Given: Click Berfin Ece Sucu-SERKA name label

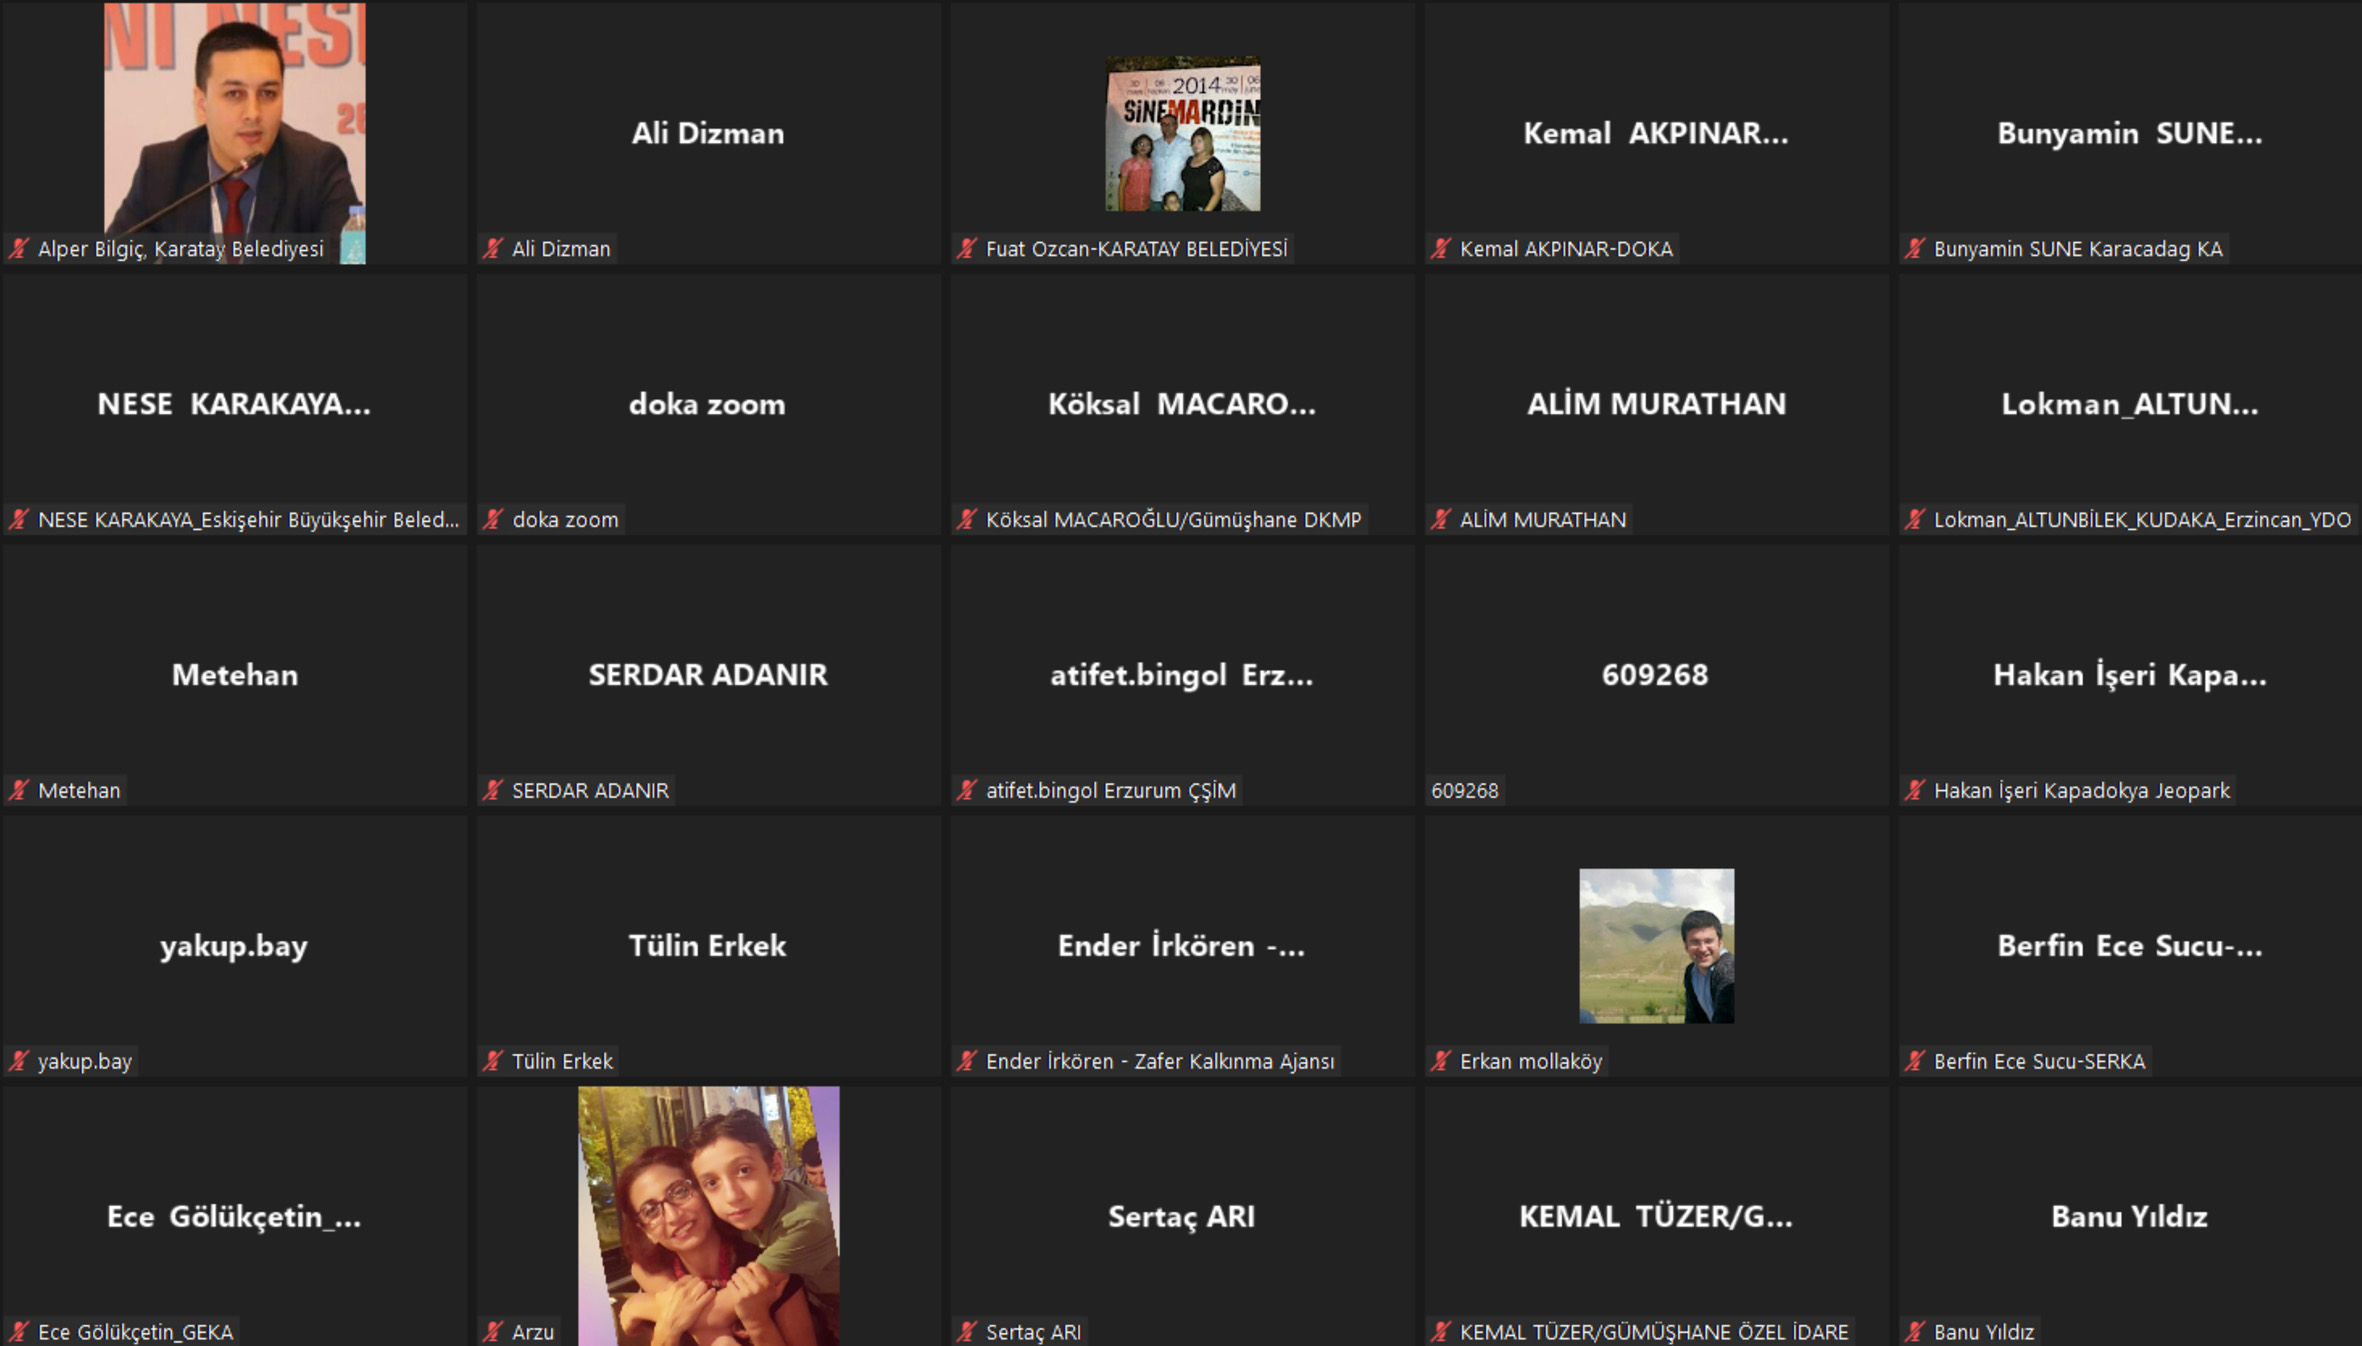Looking at the screenshot, I should point(2038,1061).
